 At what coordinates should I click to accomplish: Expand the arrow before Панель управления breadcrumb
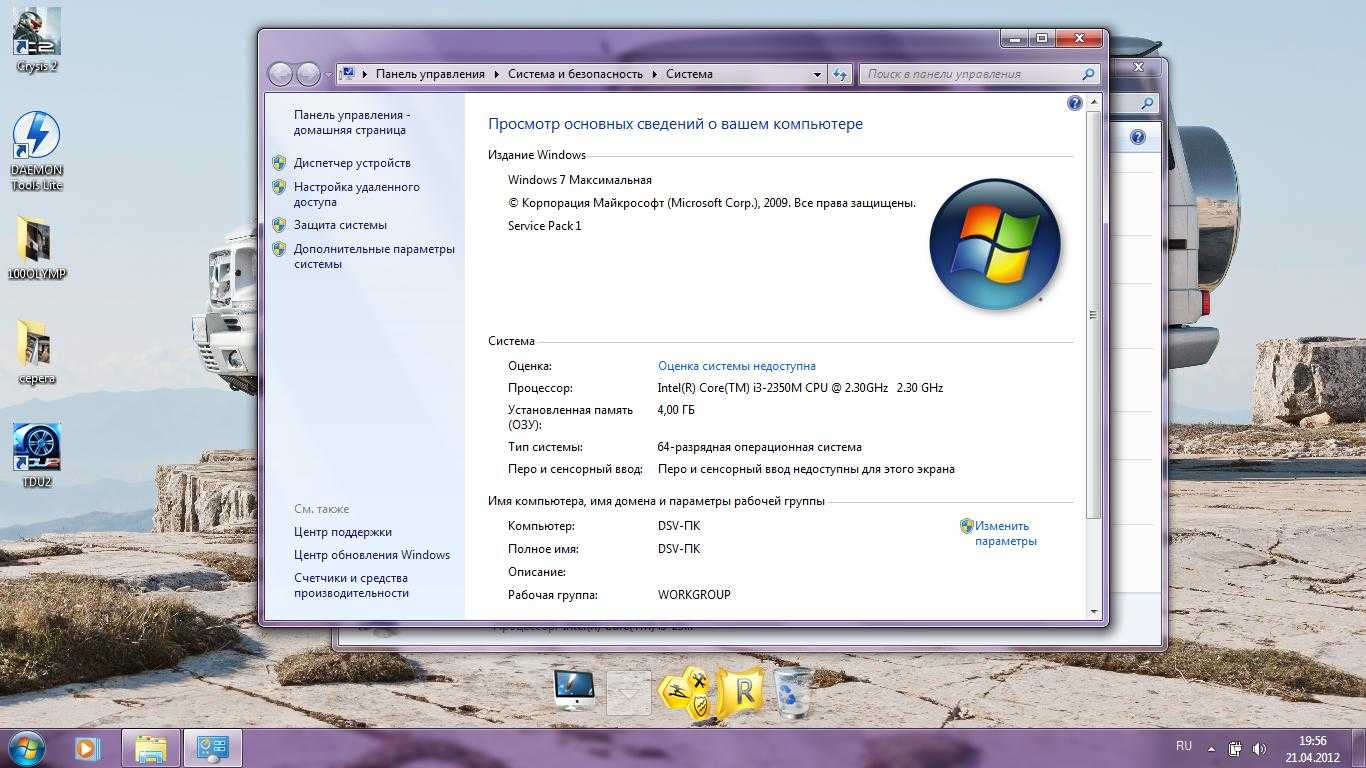point(365,74)
